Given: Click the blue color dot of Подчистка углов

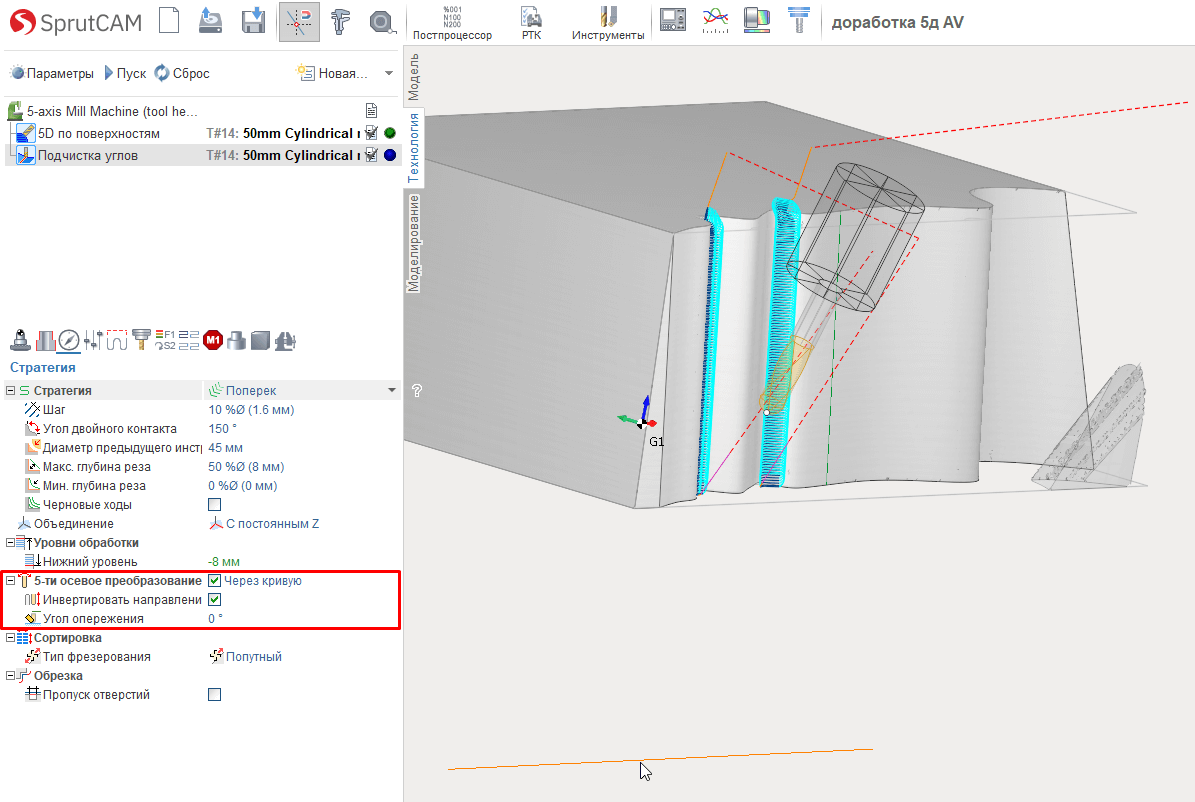Looking at the screenshot, I should click(390, 156).
